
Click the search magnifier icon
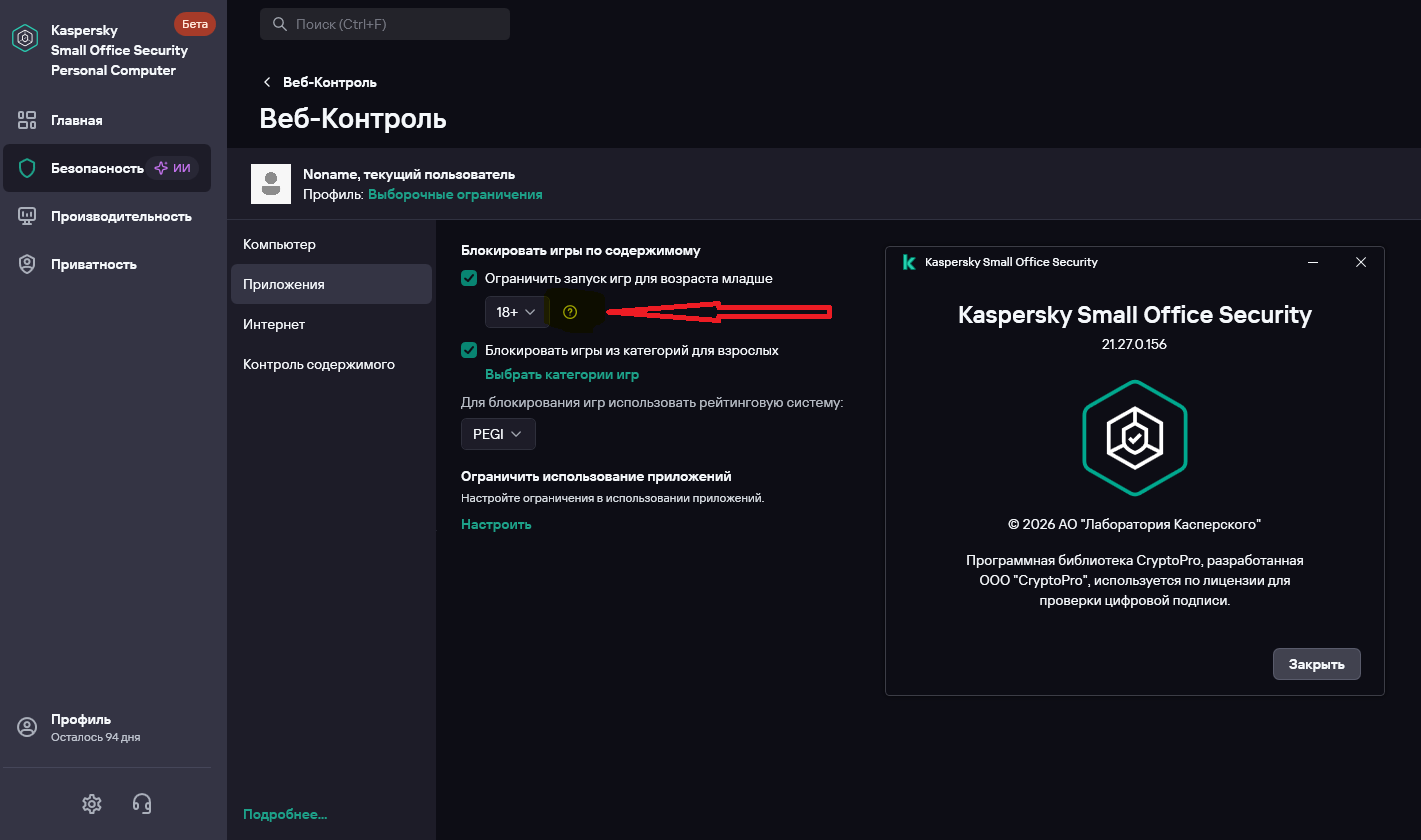pyautogui.click(x=278, y=24)
